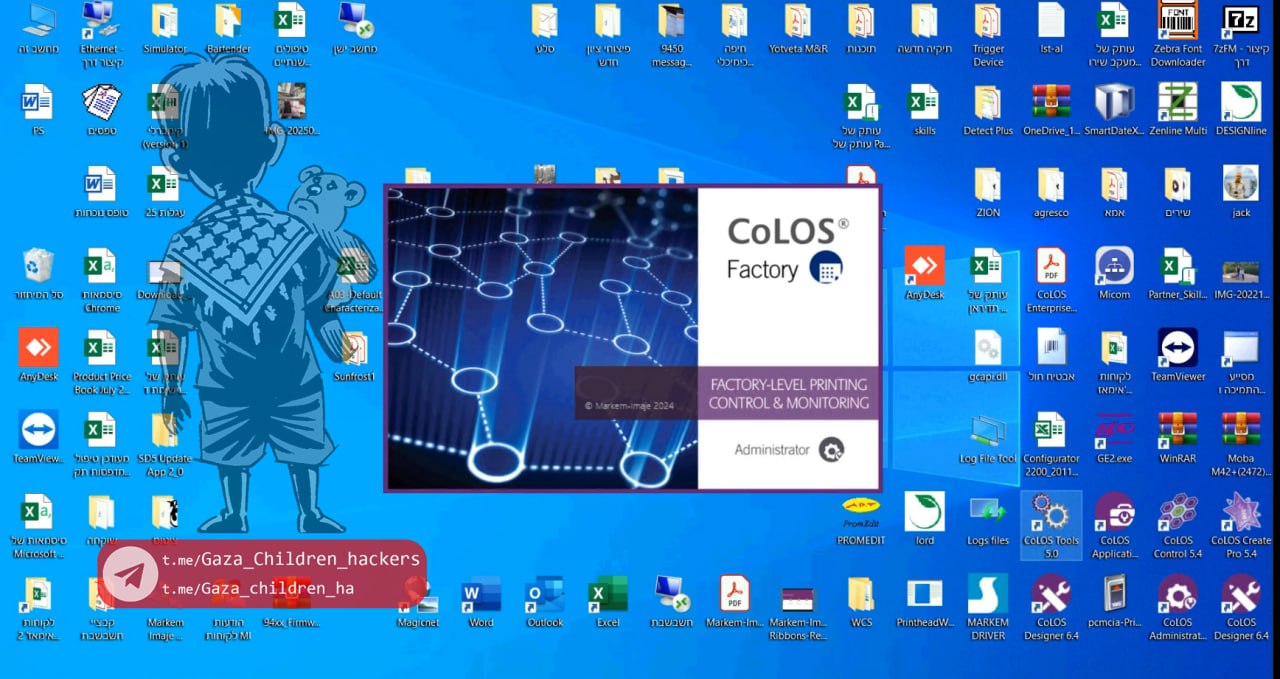Select the Zebra Font Downloader icon
Viewport: 1280px width, 679px height.
pos(1177,24)
